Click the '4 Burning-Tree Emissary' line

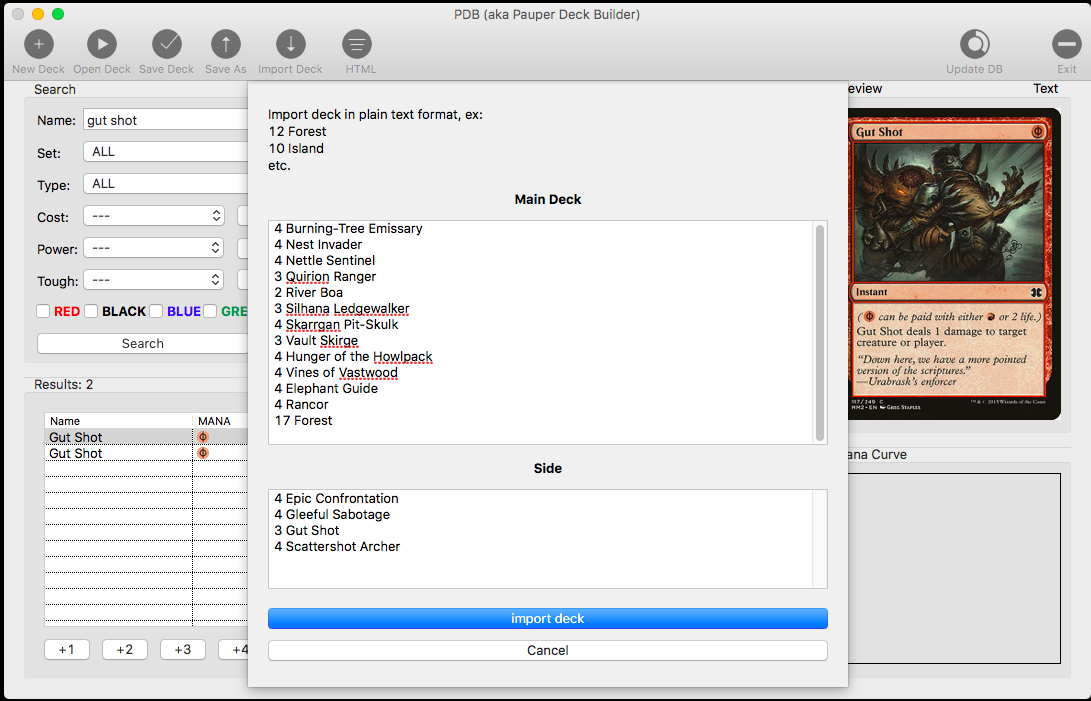348,228
